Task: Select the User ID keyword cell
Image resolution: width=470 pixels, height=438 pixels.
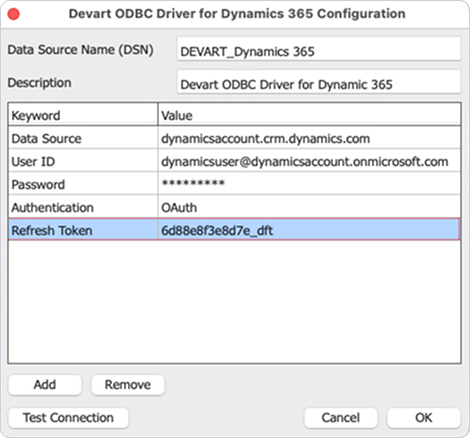Action: click(x=83, y=161)
